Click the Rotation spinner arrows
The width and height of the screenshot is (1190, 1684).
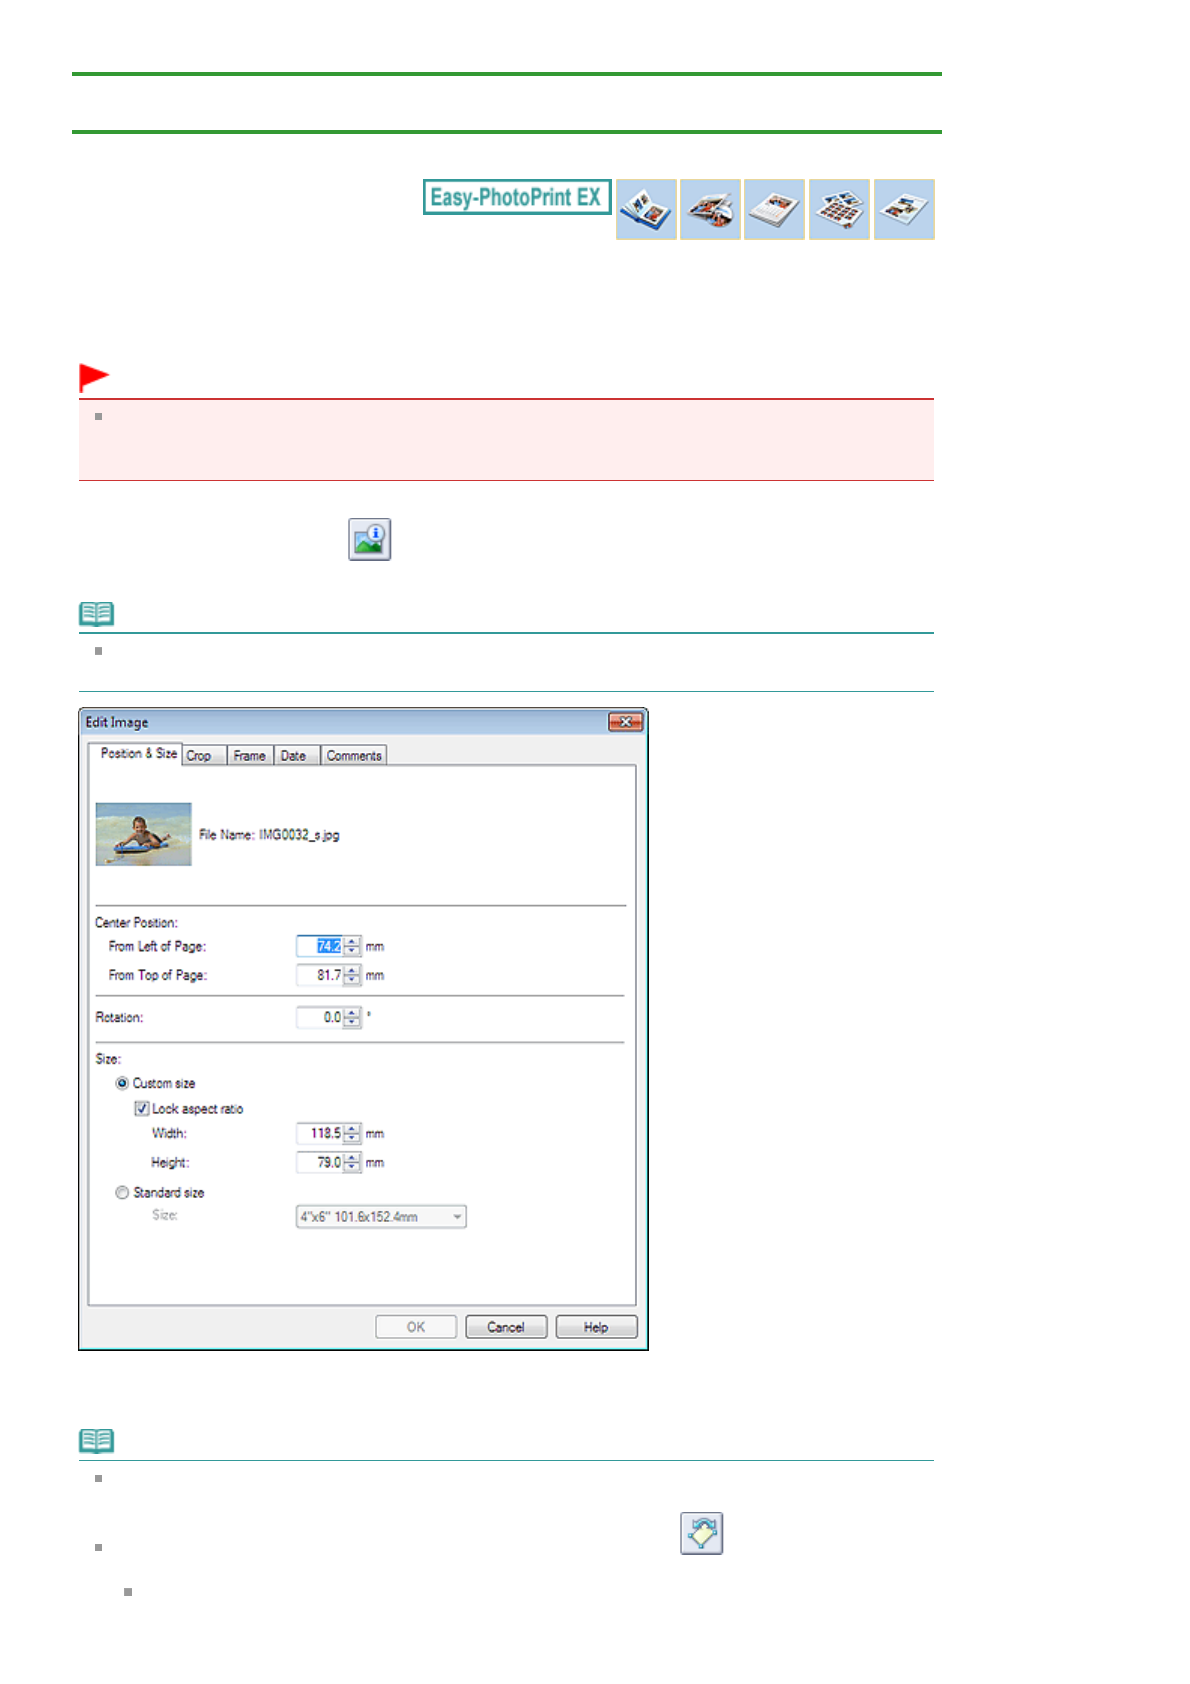[352, 1017]
